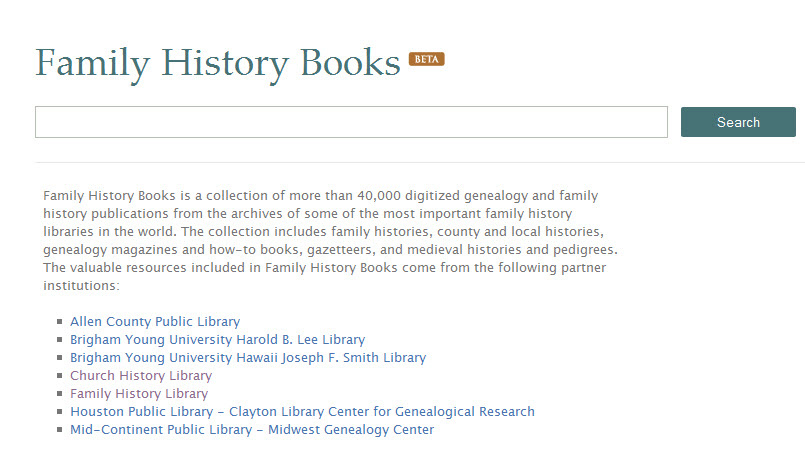Open the Allen County Public Library link
805x468 pixels.
point(155,322)
